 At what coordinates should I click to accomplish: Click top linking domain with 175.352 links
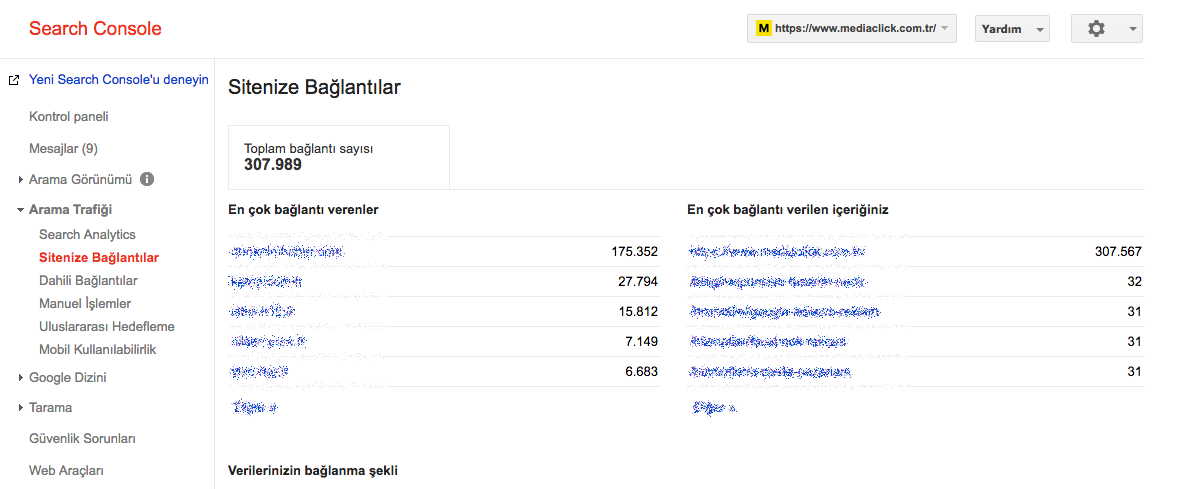(287, 252)
